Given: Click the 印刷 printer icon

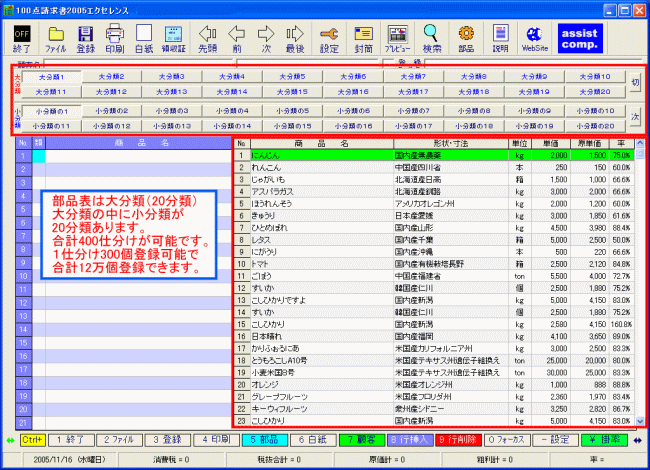Looking at the screenshot, I should click(115, 39).
